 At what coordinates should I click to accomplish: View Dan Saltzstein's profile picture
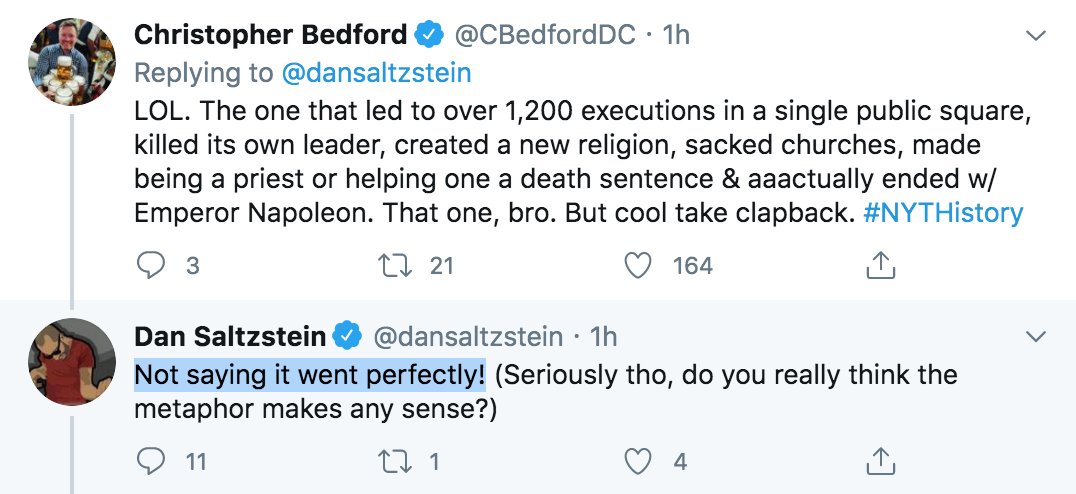[70, 360]
